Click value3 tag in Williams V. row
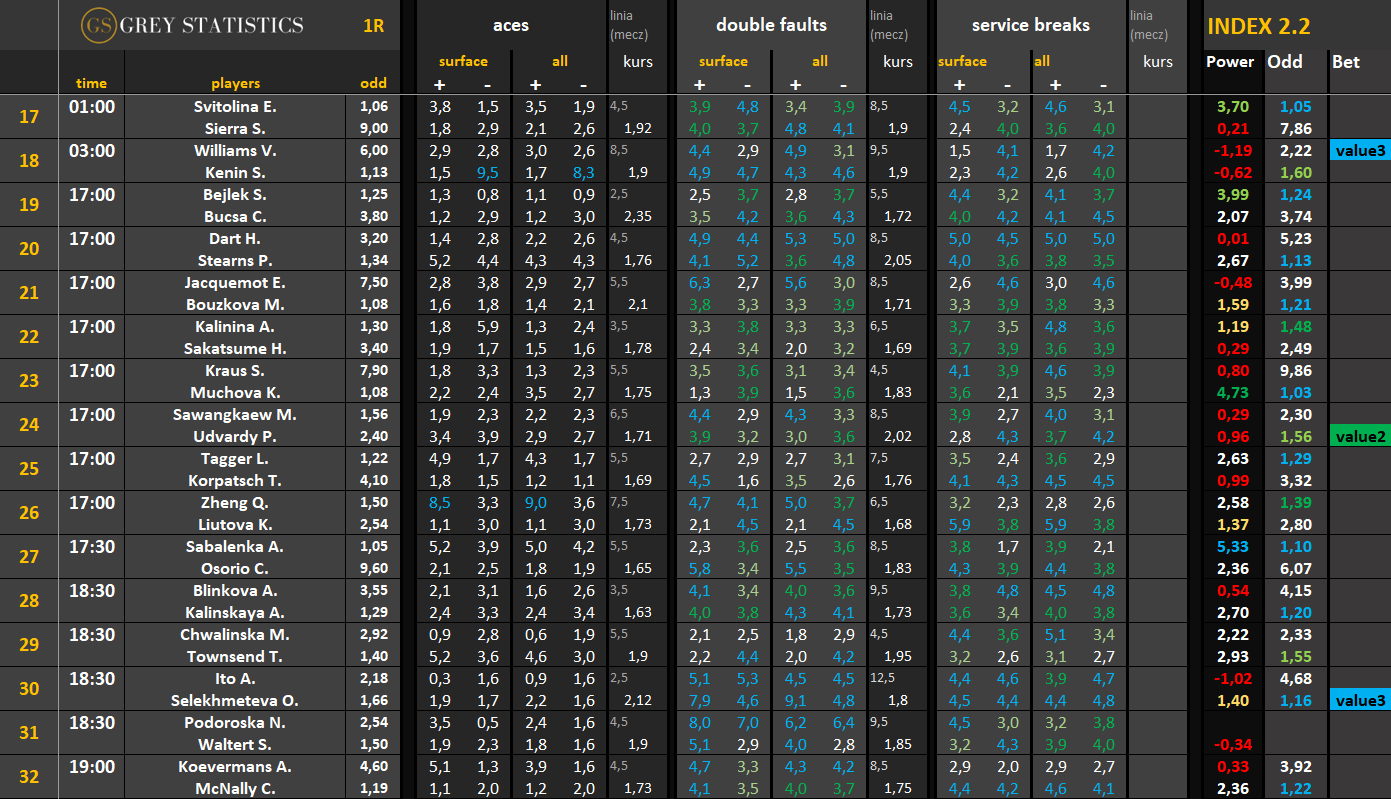 pyautogui.click(x=1360, y=151)
